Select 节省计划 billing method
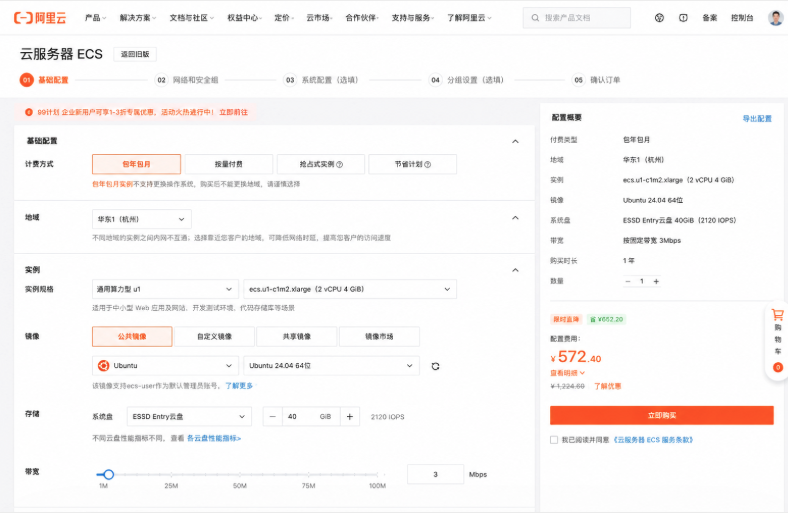The height and width of the screenshot is (513, 788). 413,164
